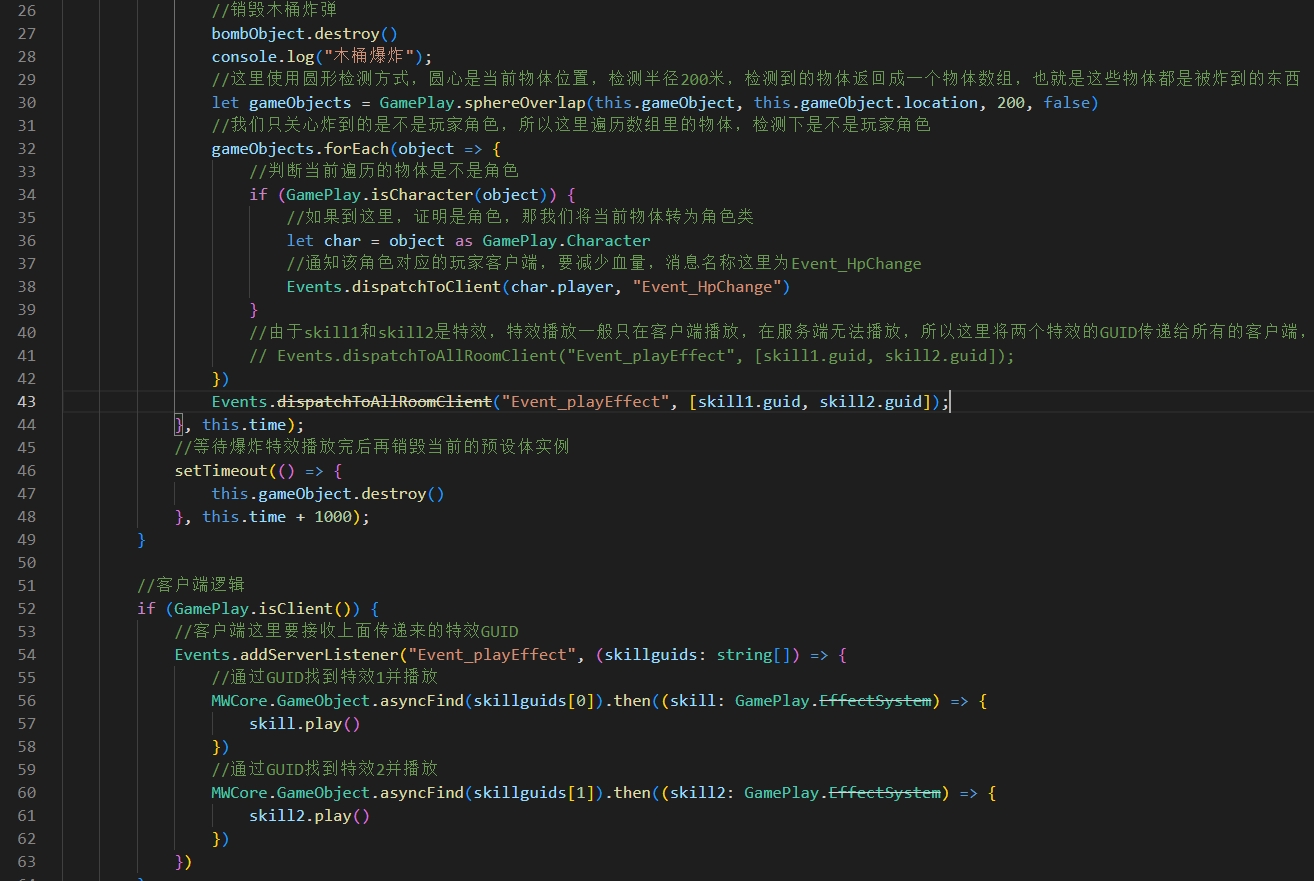The image size is (1314, 881).
Task: Click the //判断当前遍历的物体是不是角色 comment
Action: 384,172
